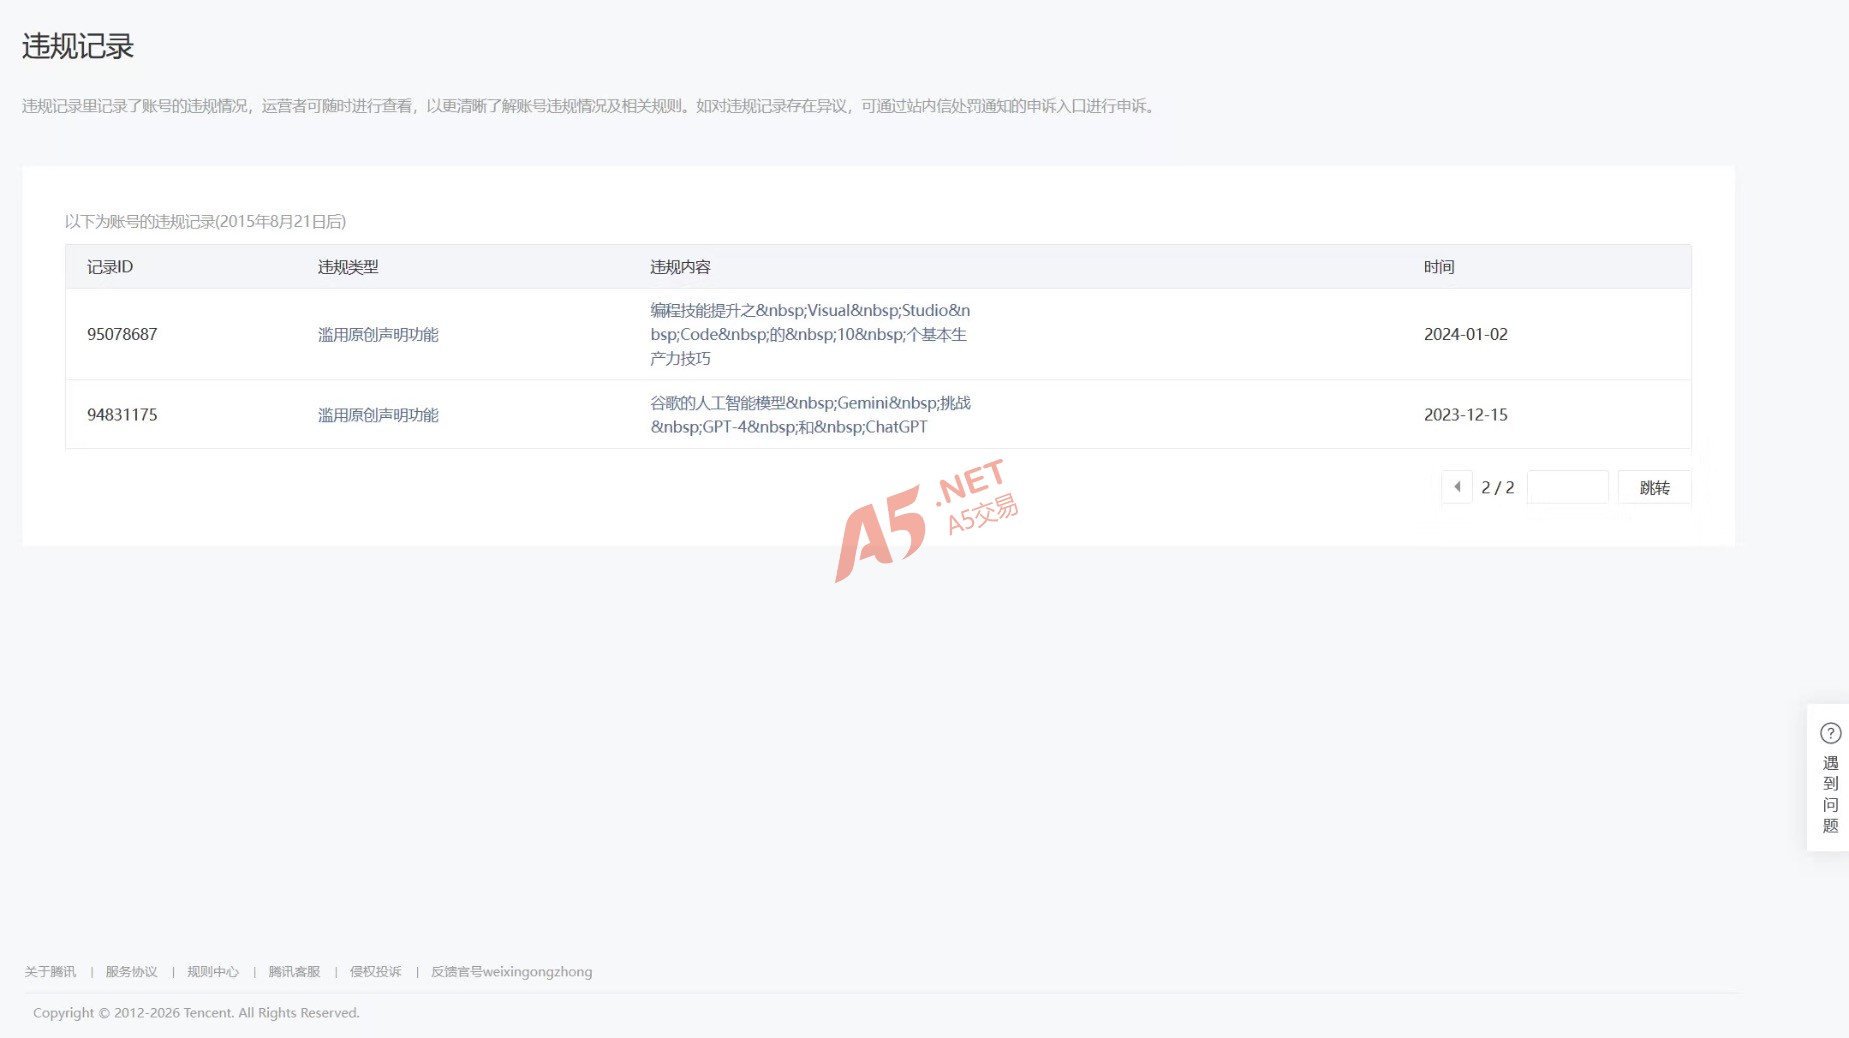Click the previous page arrow in pagination
Image resolution: width=1849 pixels, height=1038 pixels.
1456,487
